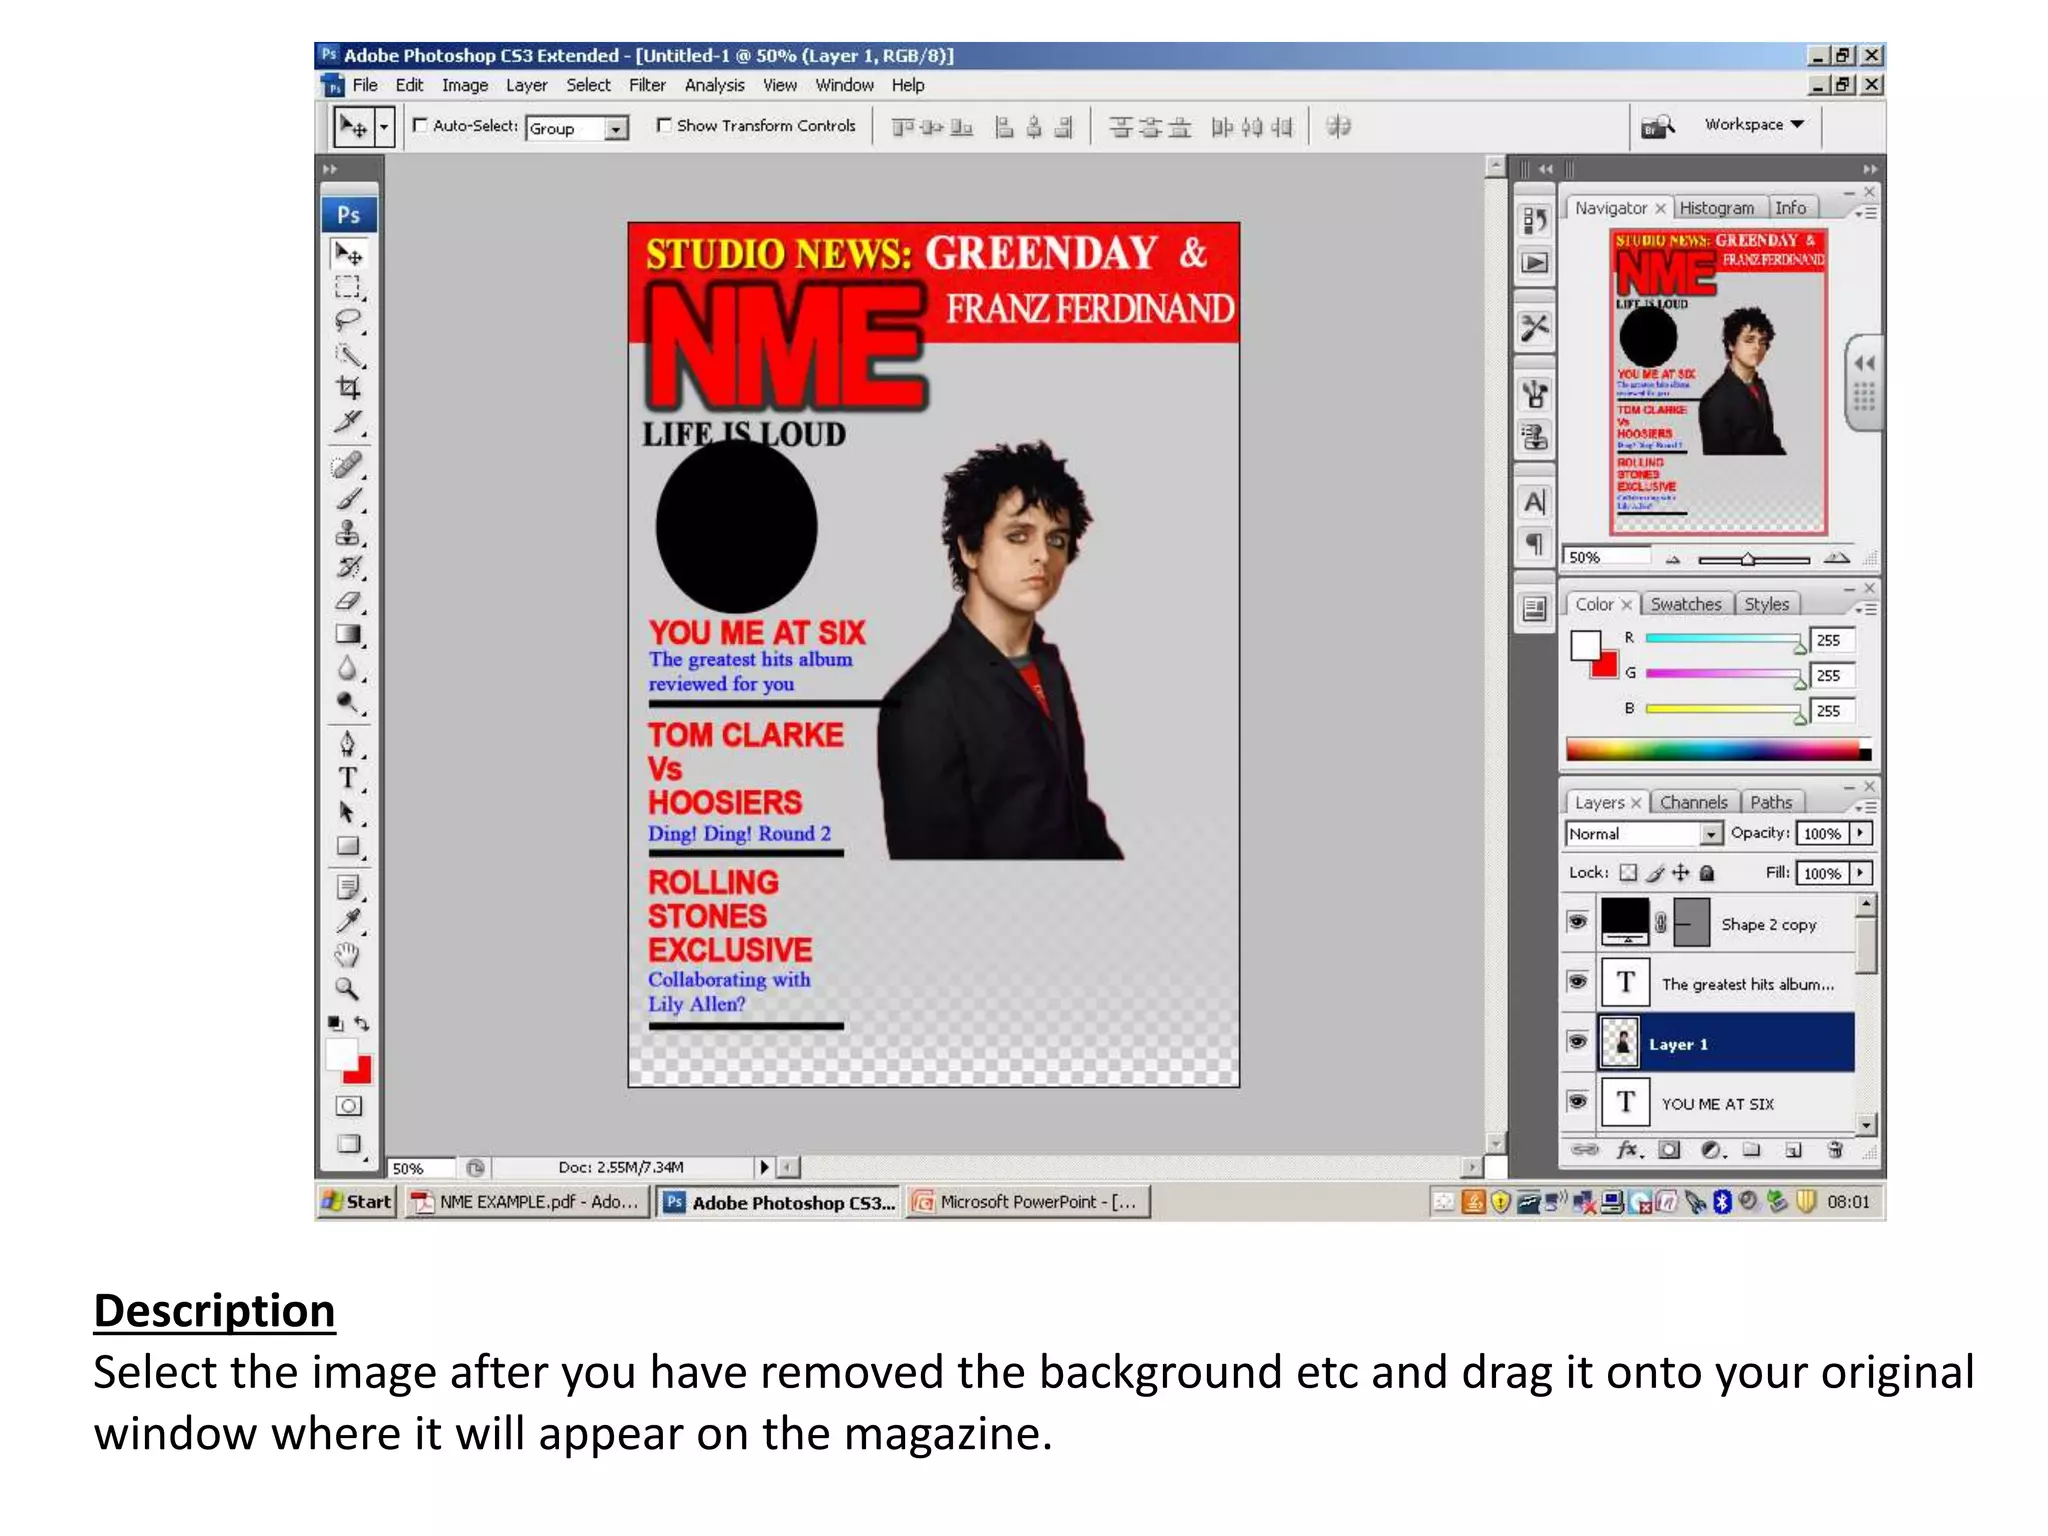Open the status bar Doc info arrow

(764, 1167)
